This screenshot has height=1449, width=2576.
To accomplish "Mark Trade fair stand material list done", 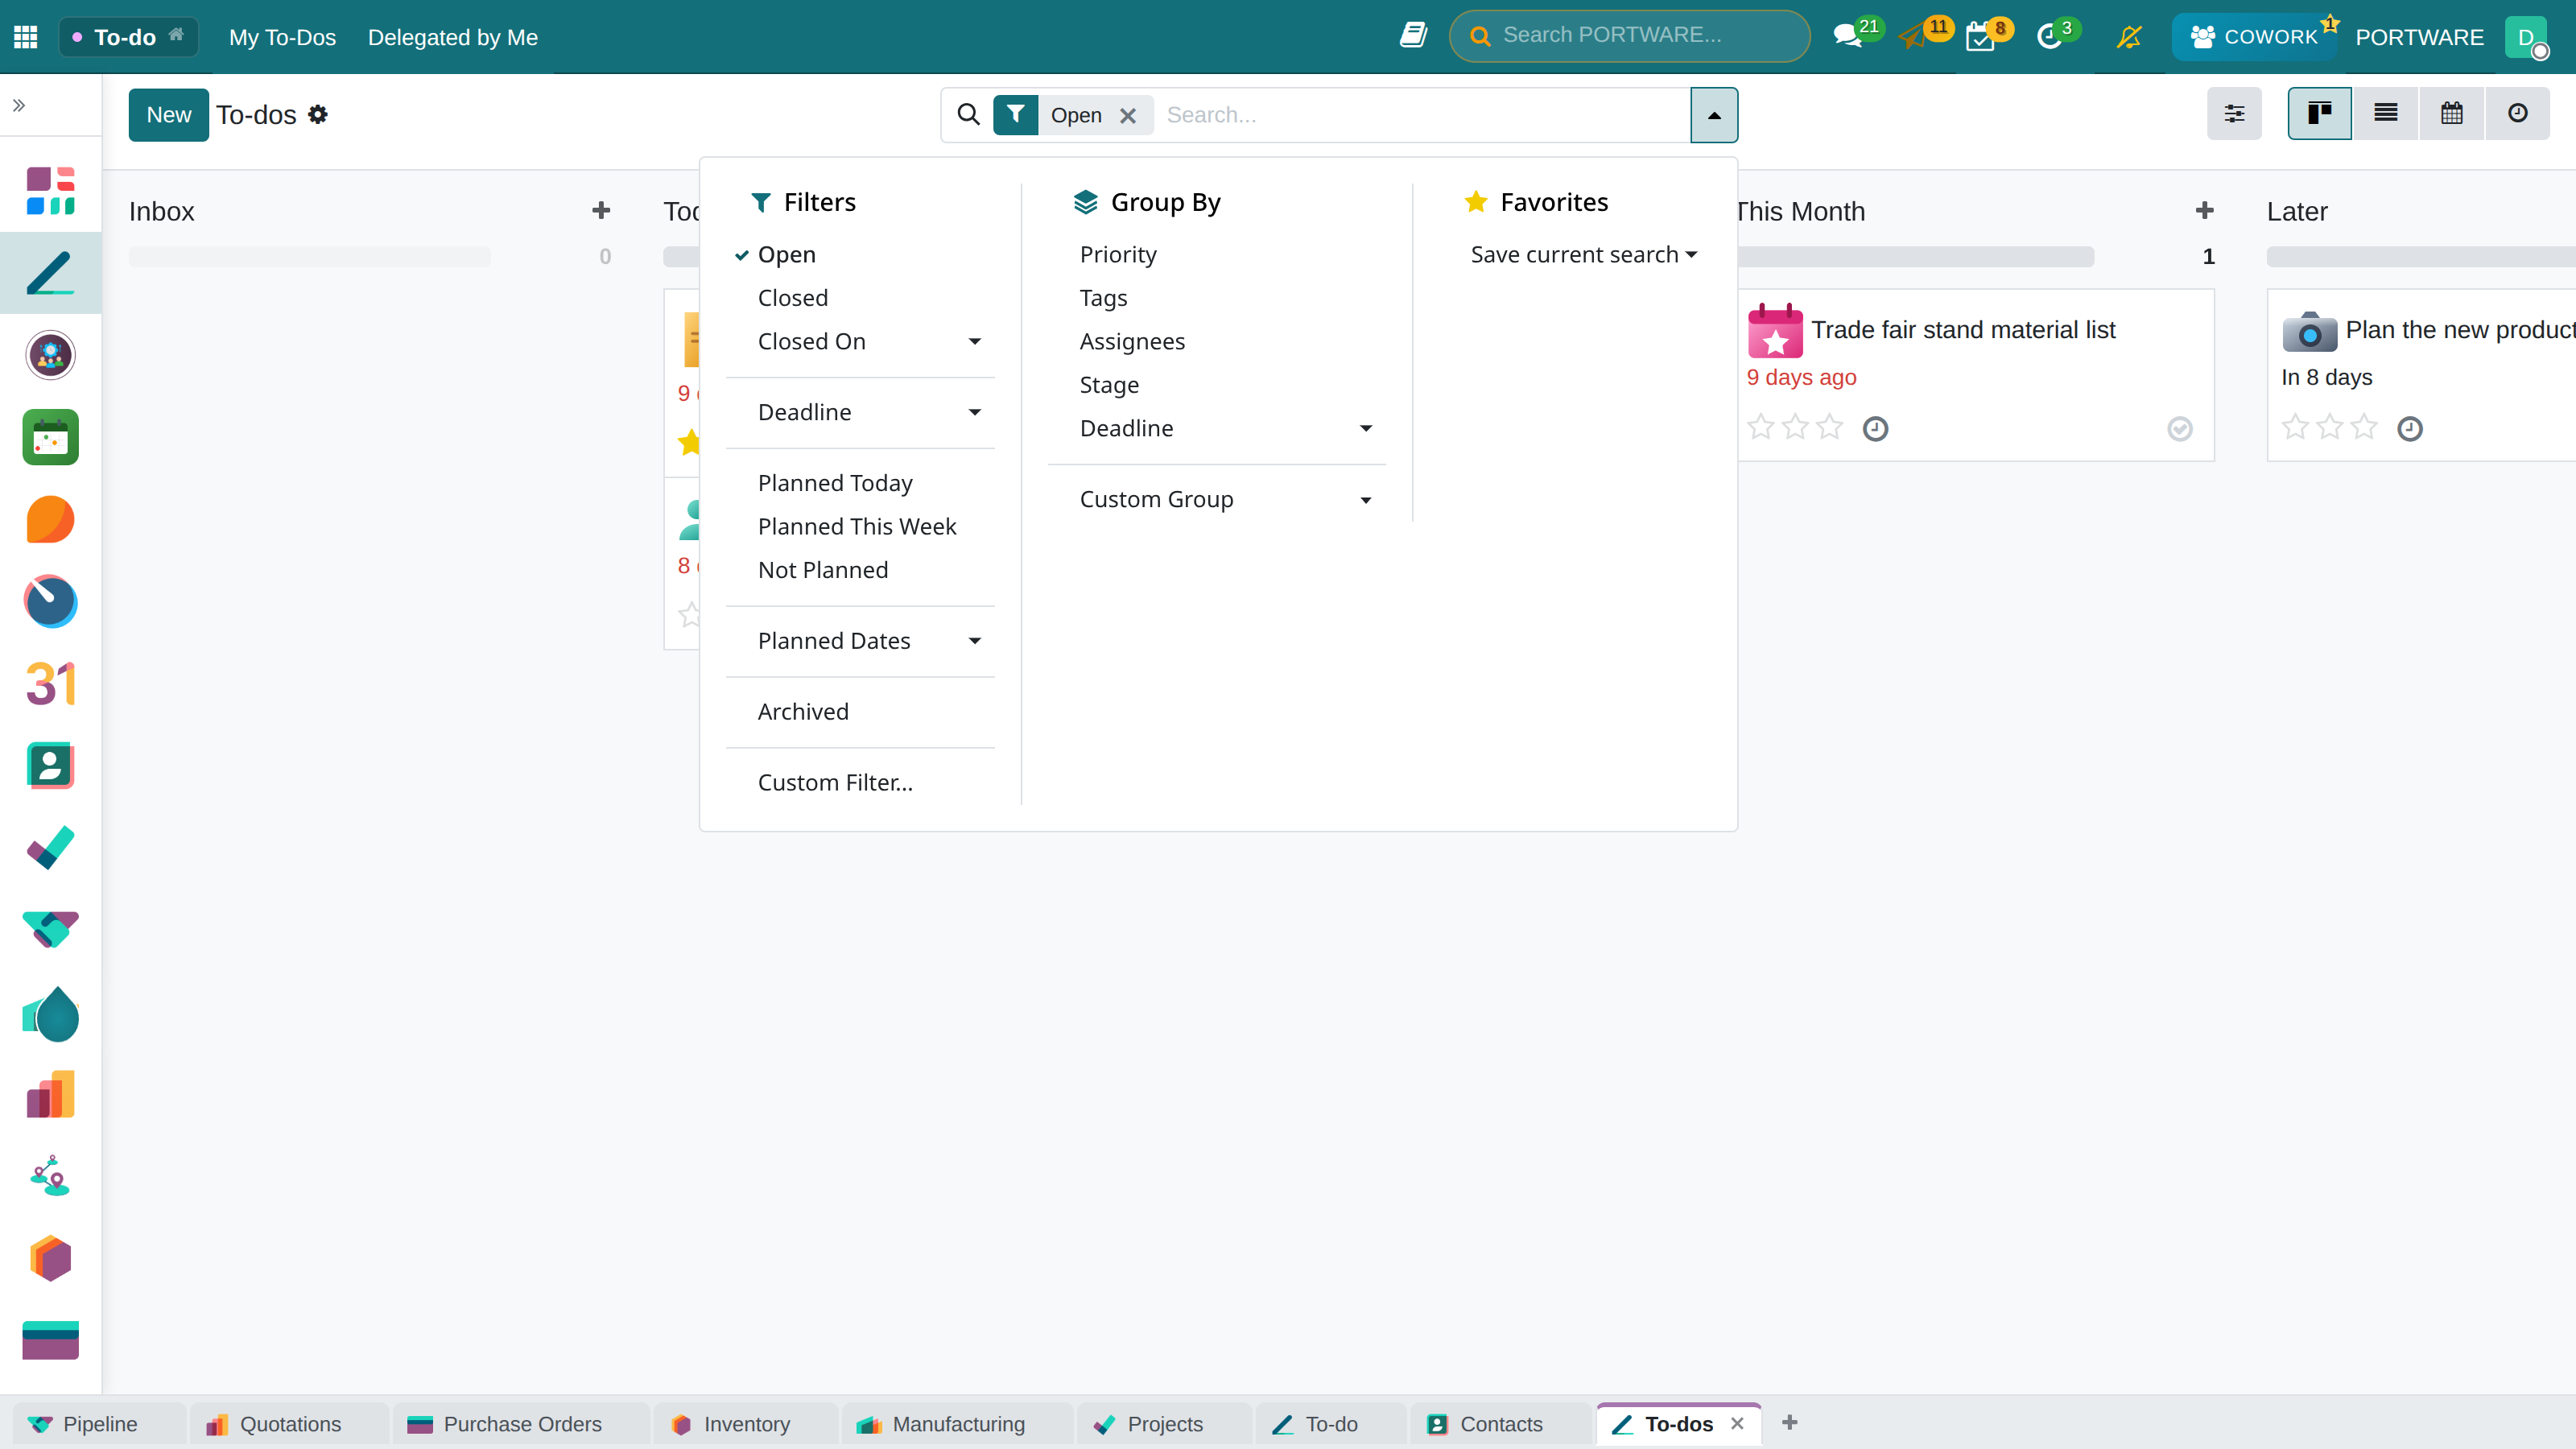I will (x=2180, y=429).
